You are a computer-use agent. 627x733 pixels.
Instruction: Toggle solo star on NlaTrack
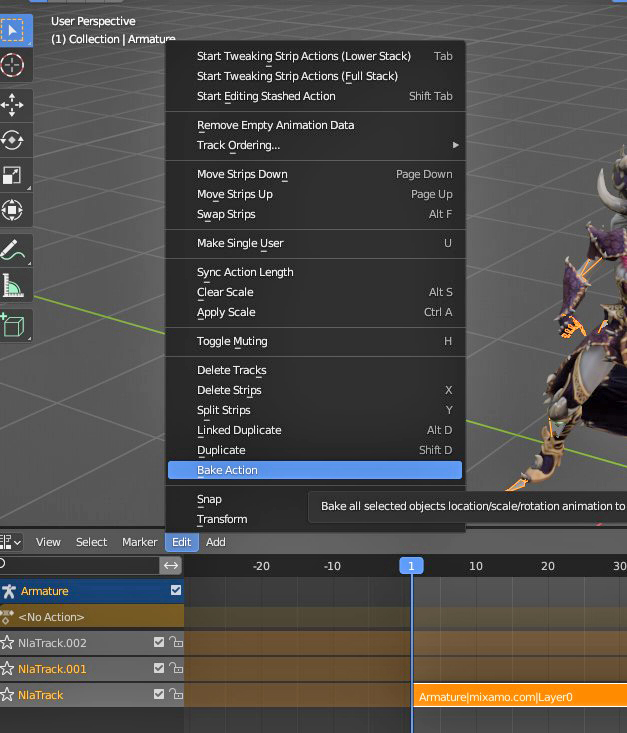pos(7,695)
